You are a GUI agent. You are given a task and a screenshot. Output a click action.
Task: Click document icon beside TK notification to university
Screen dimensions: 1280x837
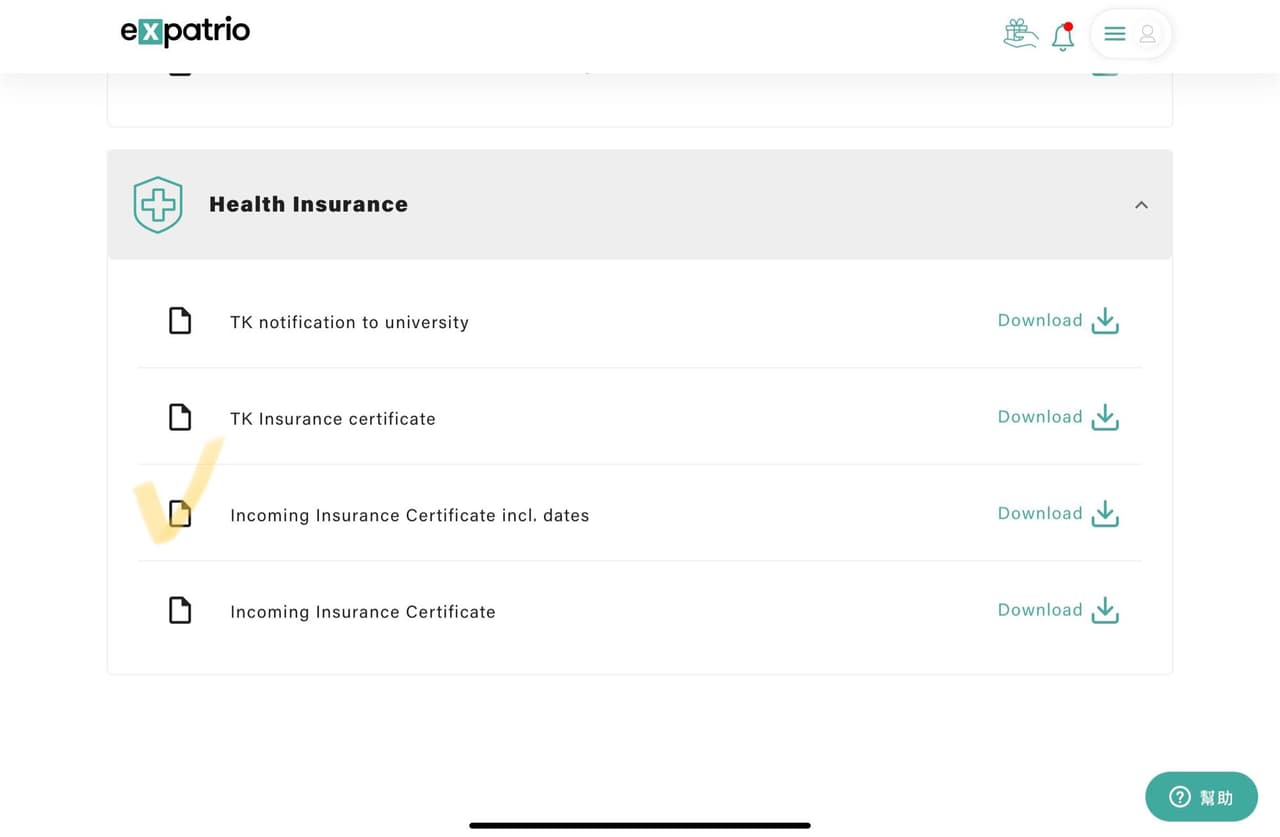[x=179, y=321]
